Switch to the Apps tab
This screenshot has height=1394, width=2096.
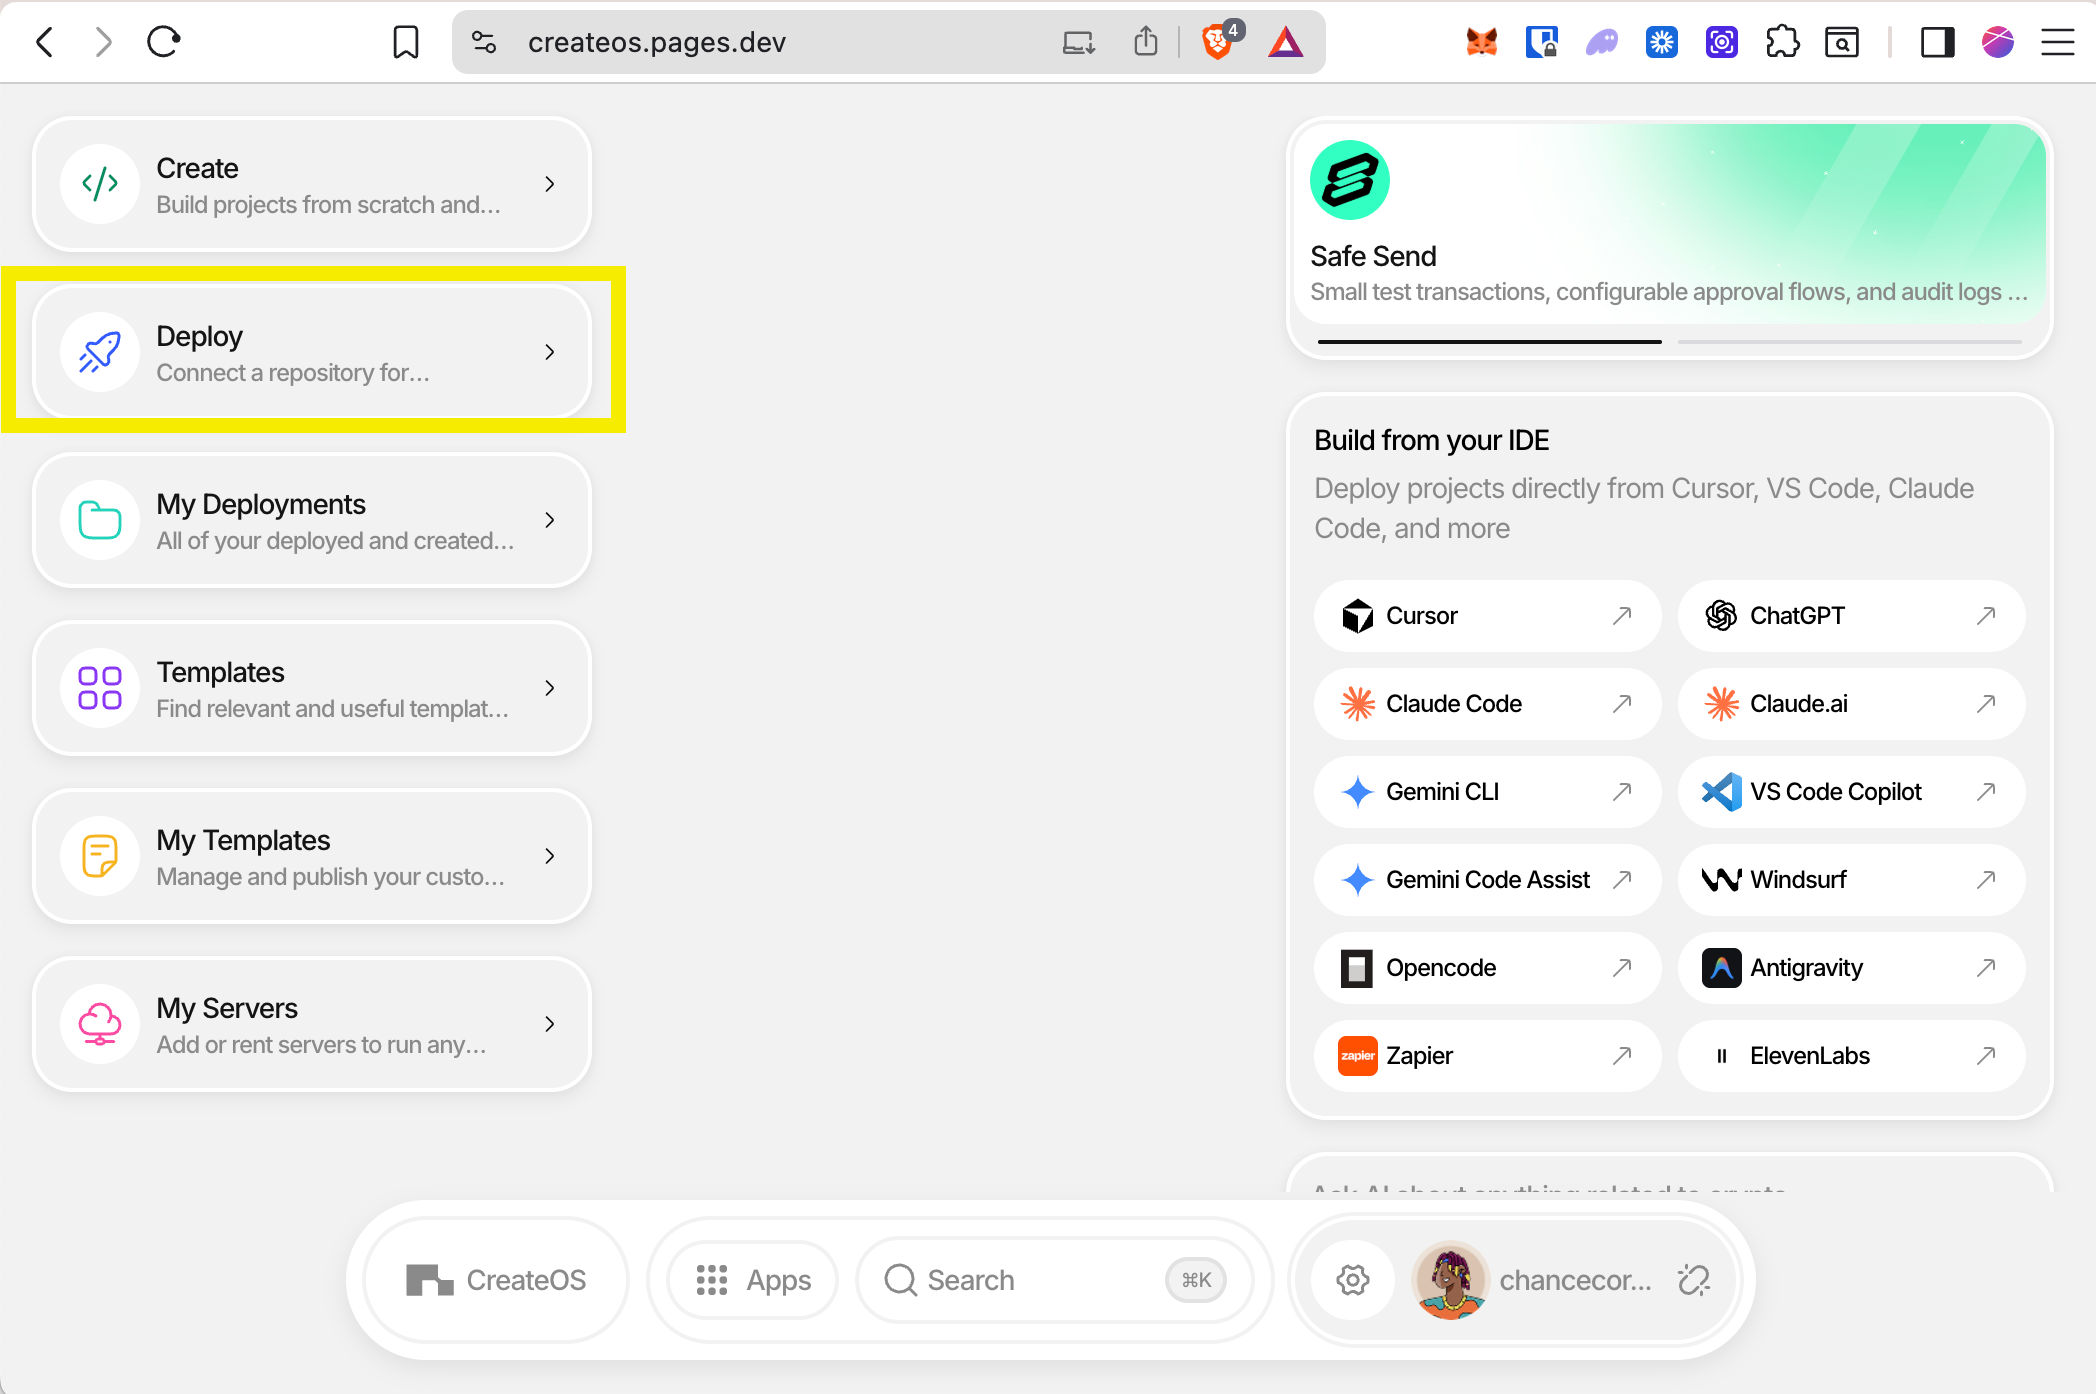coord(752,1280)
